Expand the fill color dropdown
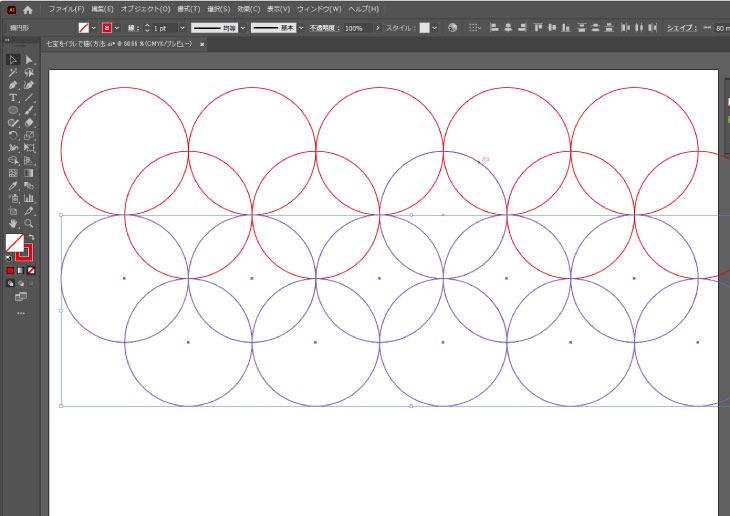Image resolution: width=730 pixels, height=516 pixels. click(94, 28)
